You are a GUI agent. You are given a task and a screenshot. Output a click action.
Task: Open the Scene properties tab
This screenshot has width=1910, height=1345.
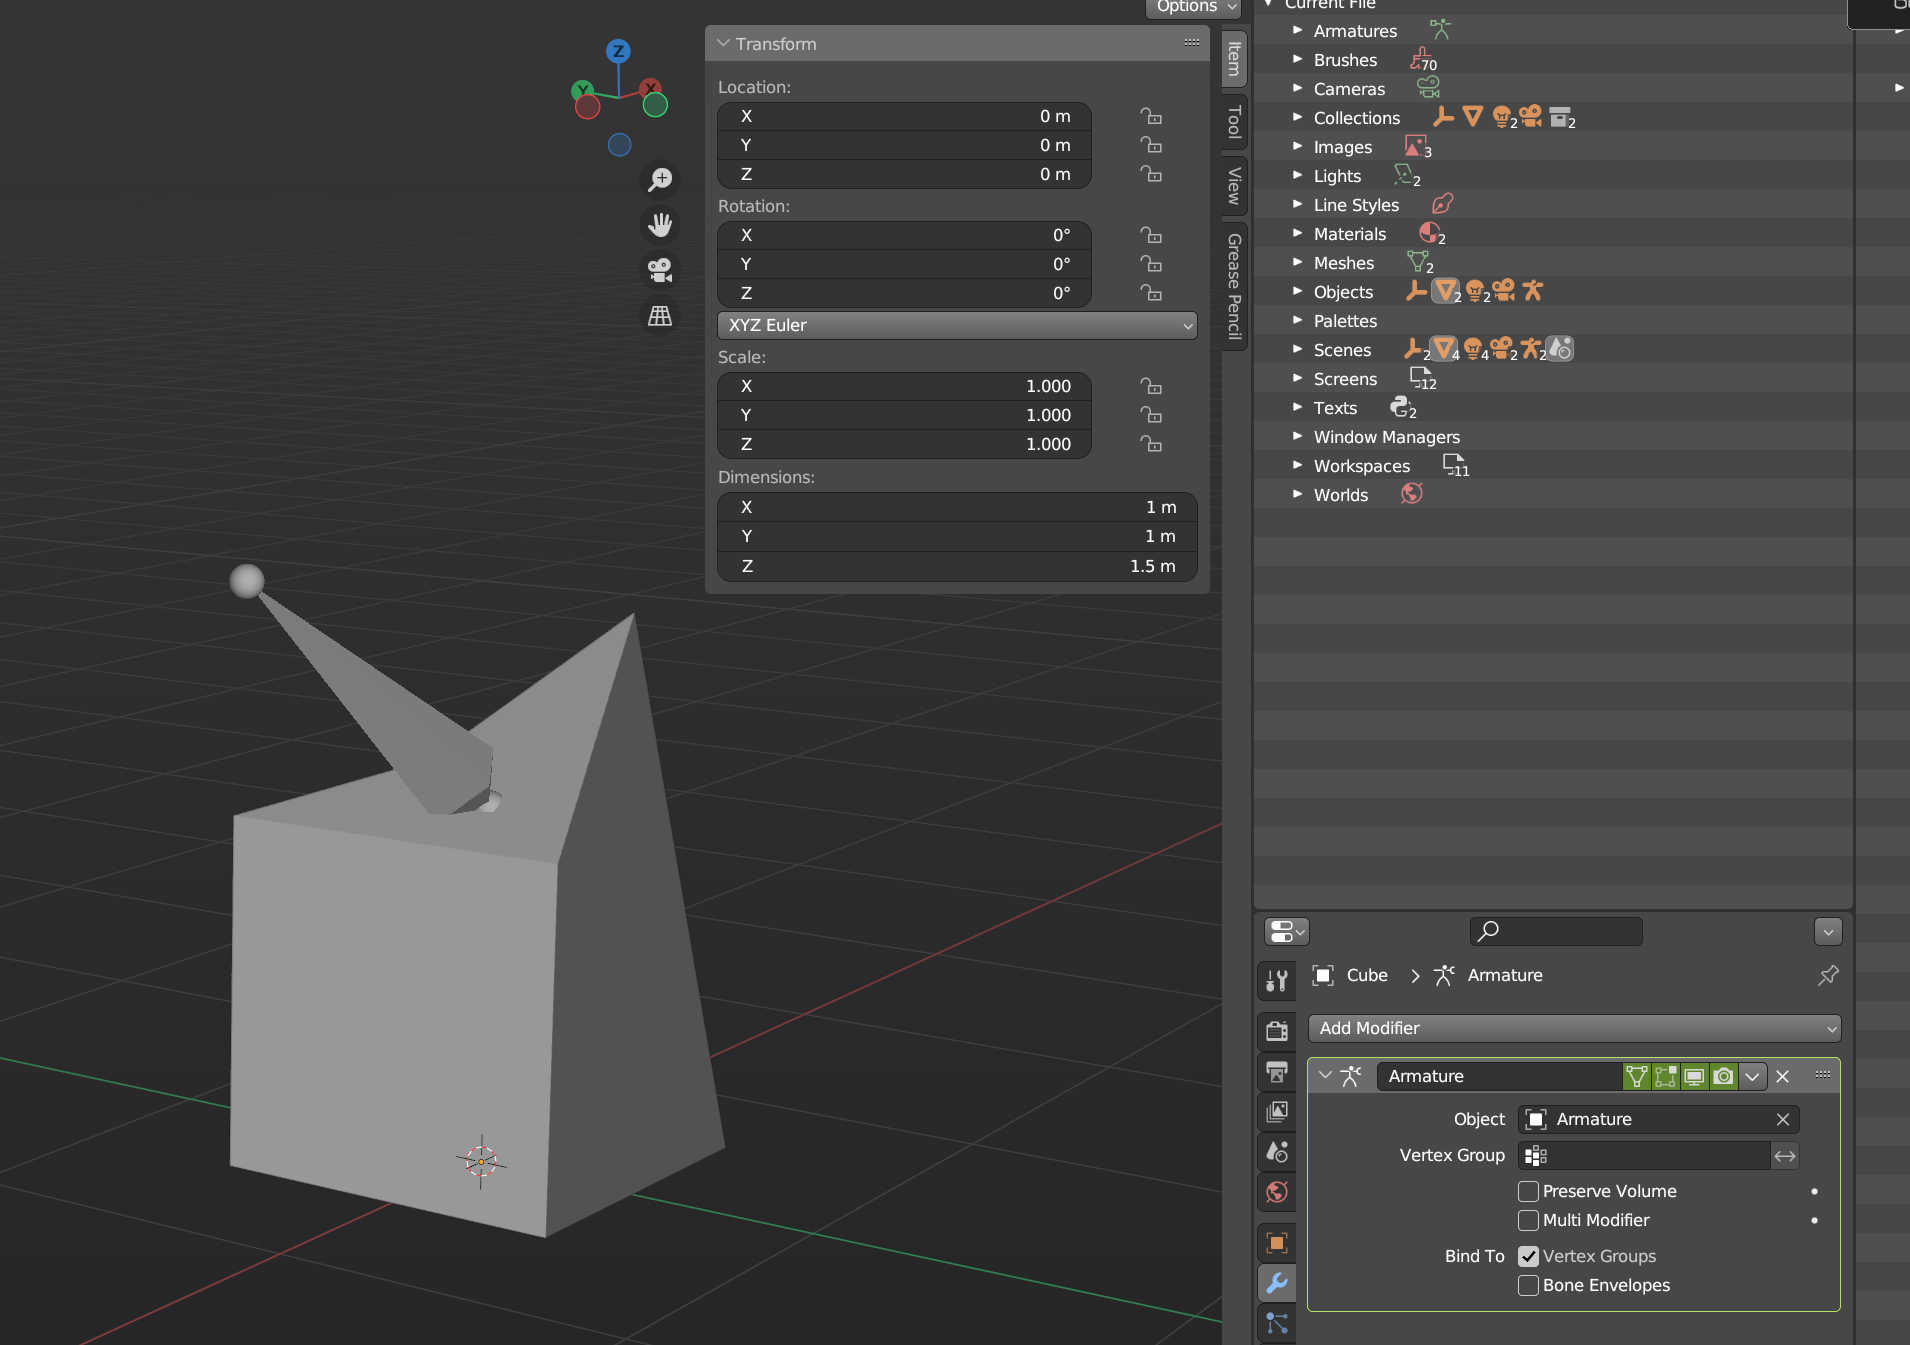(1277, 1152)
